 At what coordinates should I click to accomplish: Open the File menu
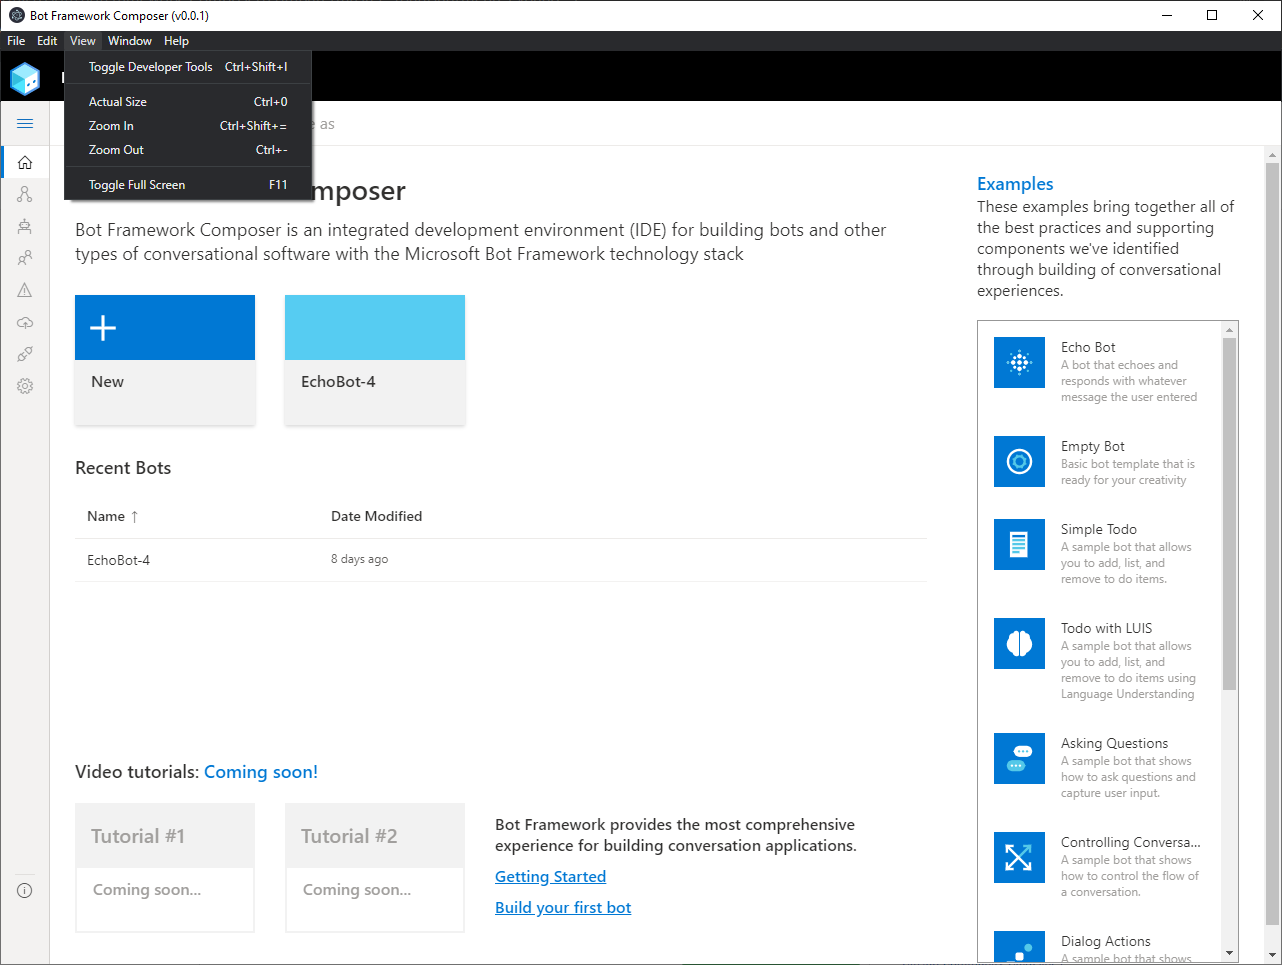pos(16,41)
